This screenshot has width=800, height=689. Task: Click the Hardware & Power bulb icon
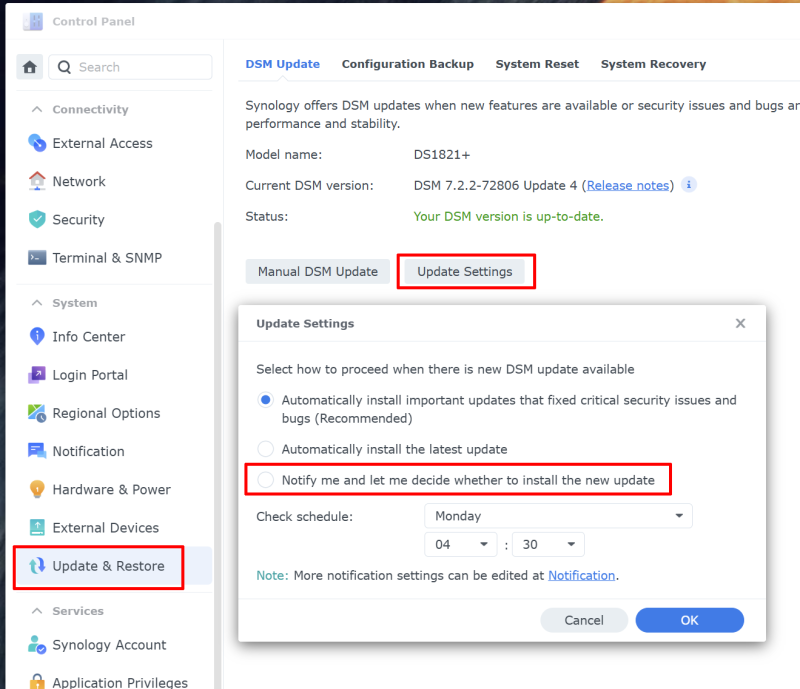(37, 489)
